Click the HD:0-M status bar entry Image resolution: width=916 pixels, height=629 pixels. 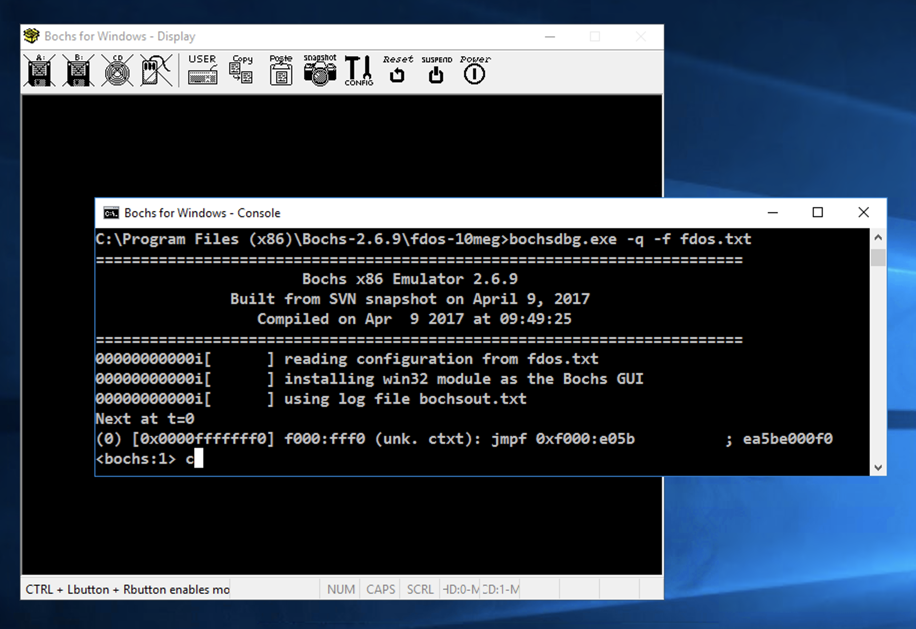pos(460,589)
